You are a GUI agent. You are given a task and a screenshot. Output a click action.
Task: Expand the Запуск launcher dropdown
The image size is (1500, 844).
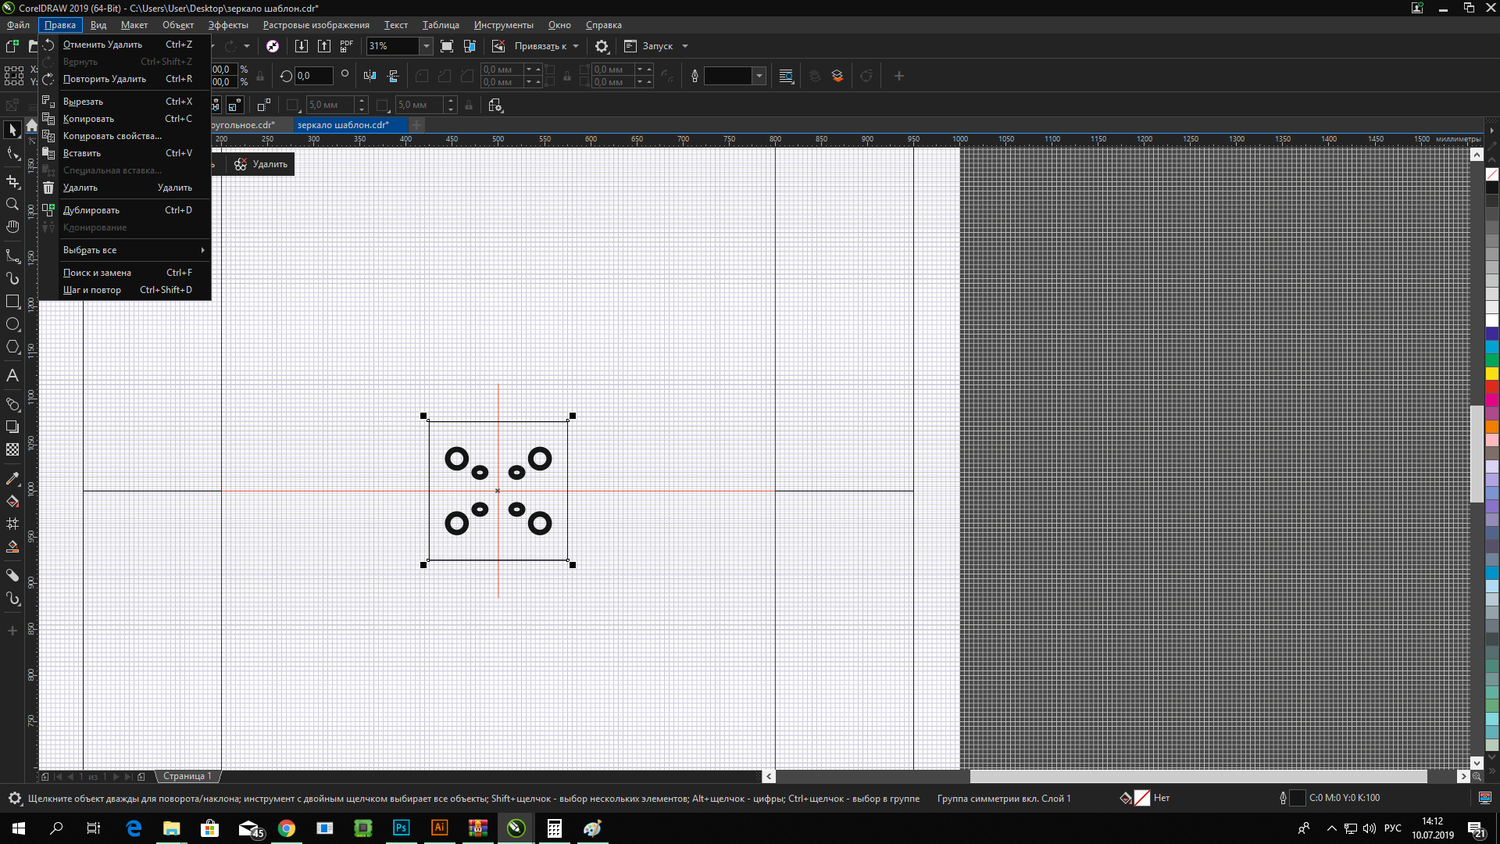[x=685, y=46]
